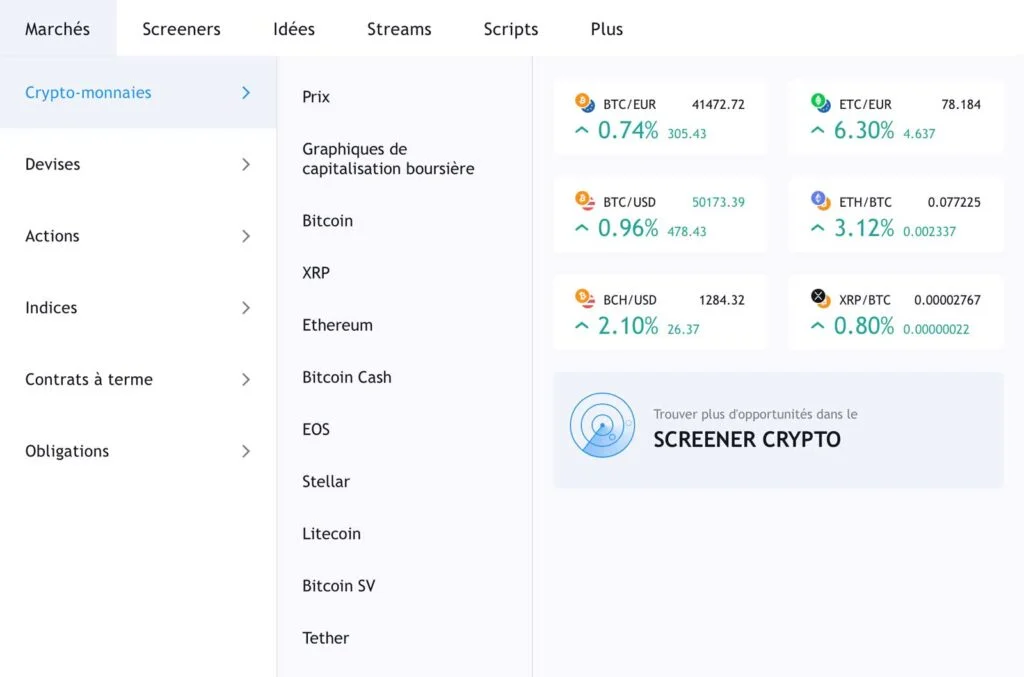Open the Screeners menu

click(181, 29)
